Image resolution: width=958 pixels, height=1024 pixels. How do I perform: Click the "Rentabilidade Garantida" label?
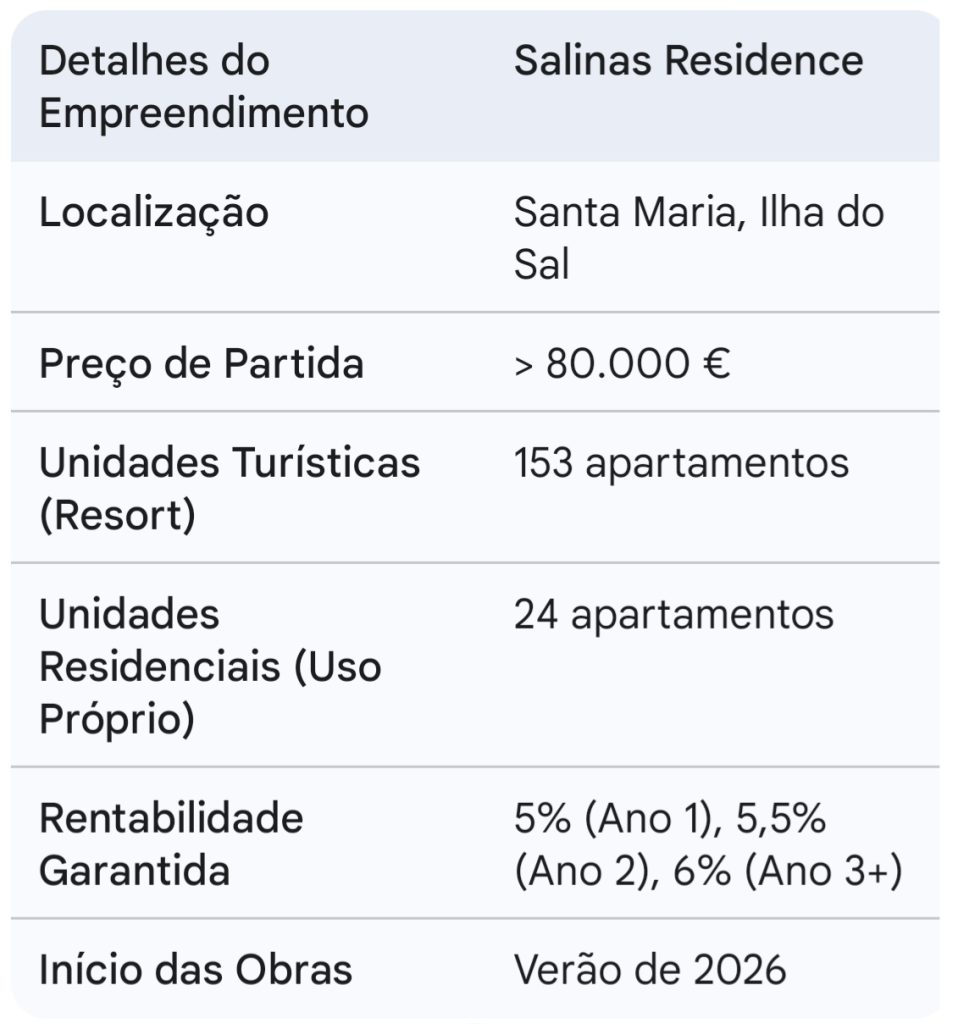[x=170, y=845]
